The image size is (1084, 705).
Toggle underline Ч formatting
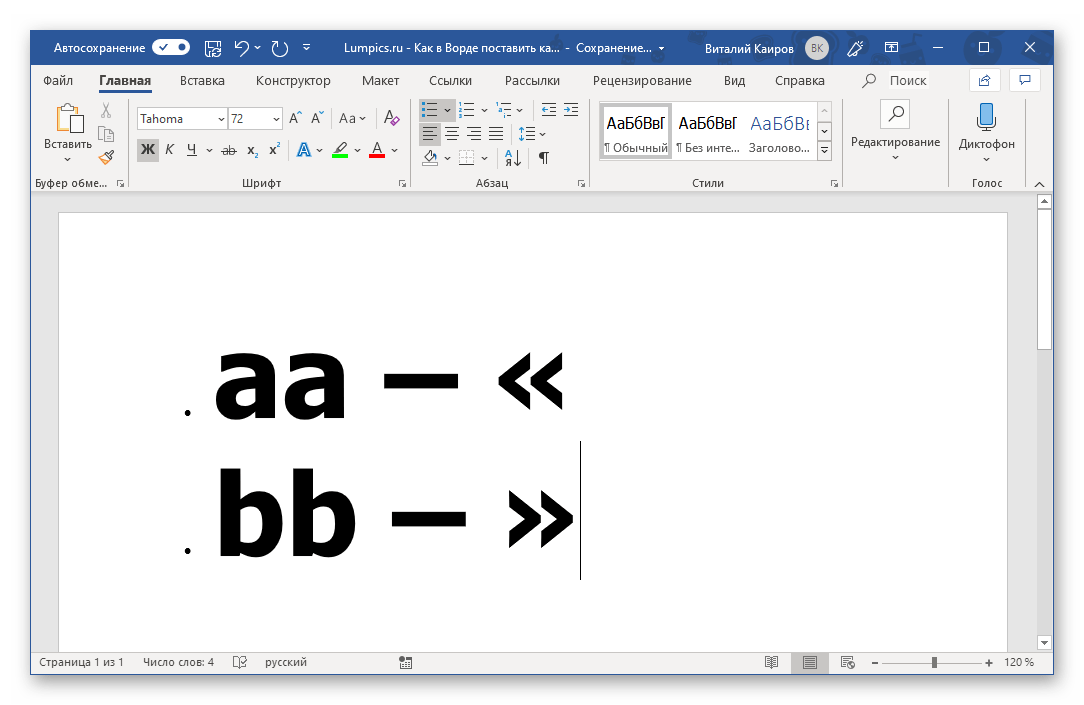coord(191,149)
